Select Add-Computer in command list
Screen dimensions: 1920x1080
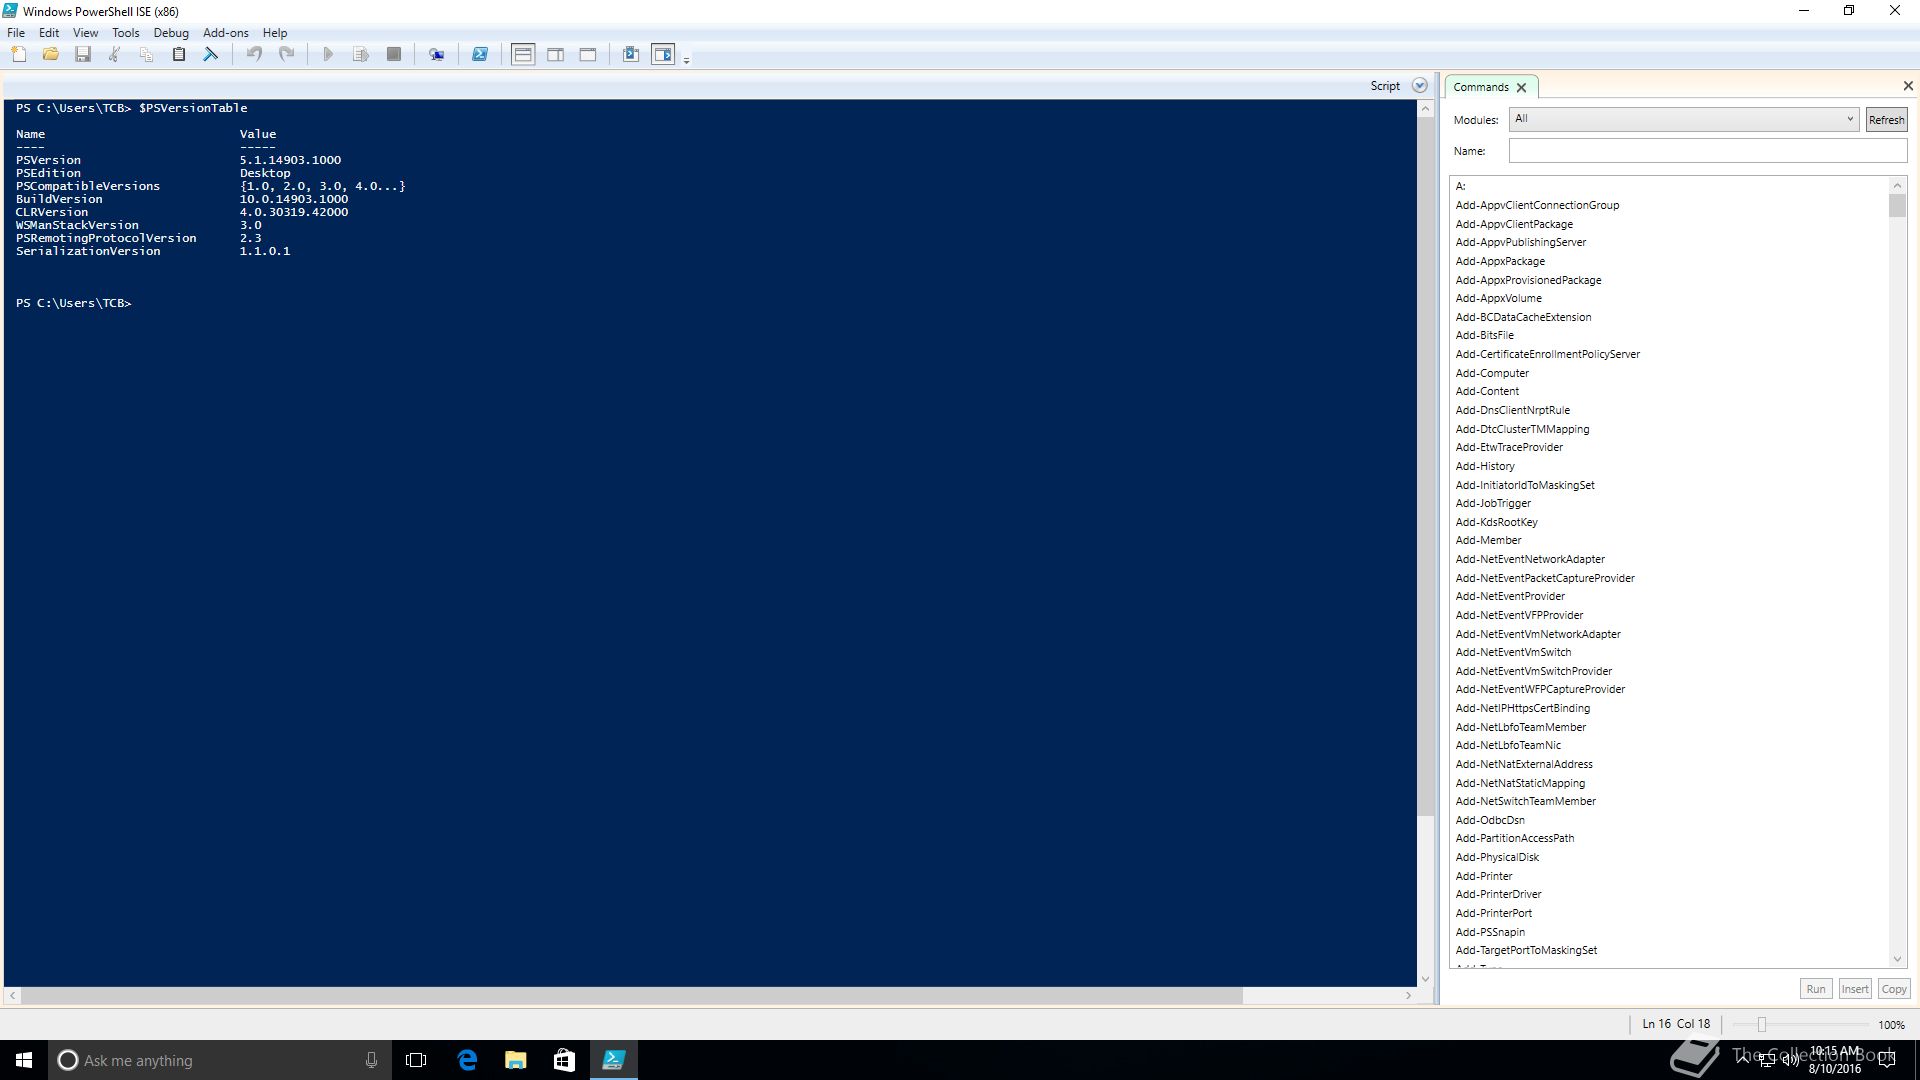pos(1492,373)
